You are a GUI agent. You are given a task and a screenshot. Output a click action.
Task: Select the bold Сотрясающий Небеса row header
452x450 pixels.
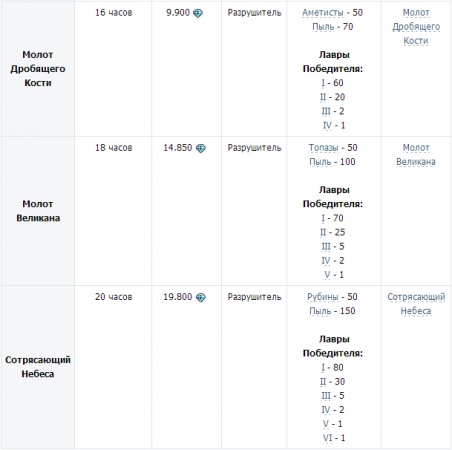(38, 367)
